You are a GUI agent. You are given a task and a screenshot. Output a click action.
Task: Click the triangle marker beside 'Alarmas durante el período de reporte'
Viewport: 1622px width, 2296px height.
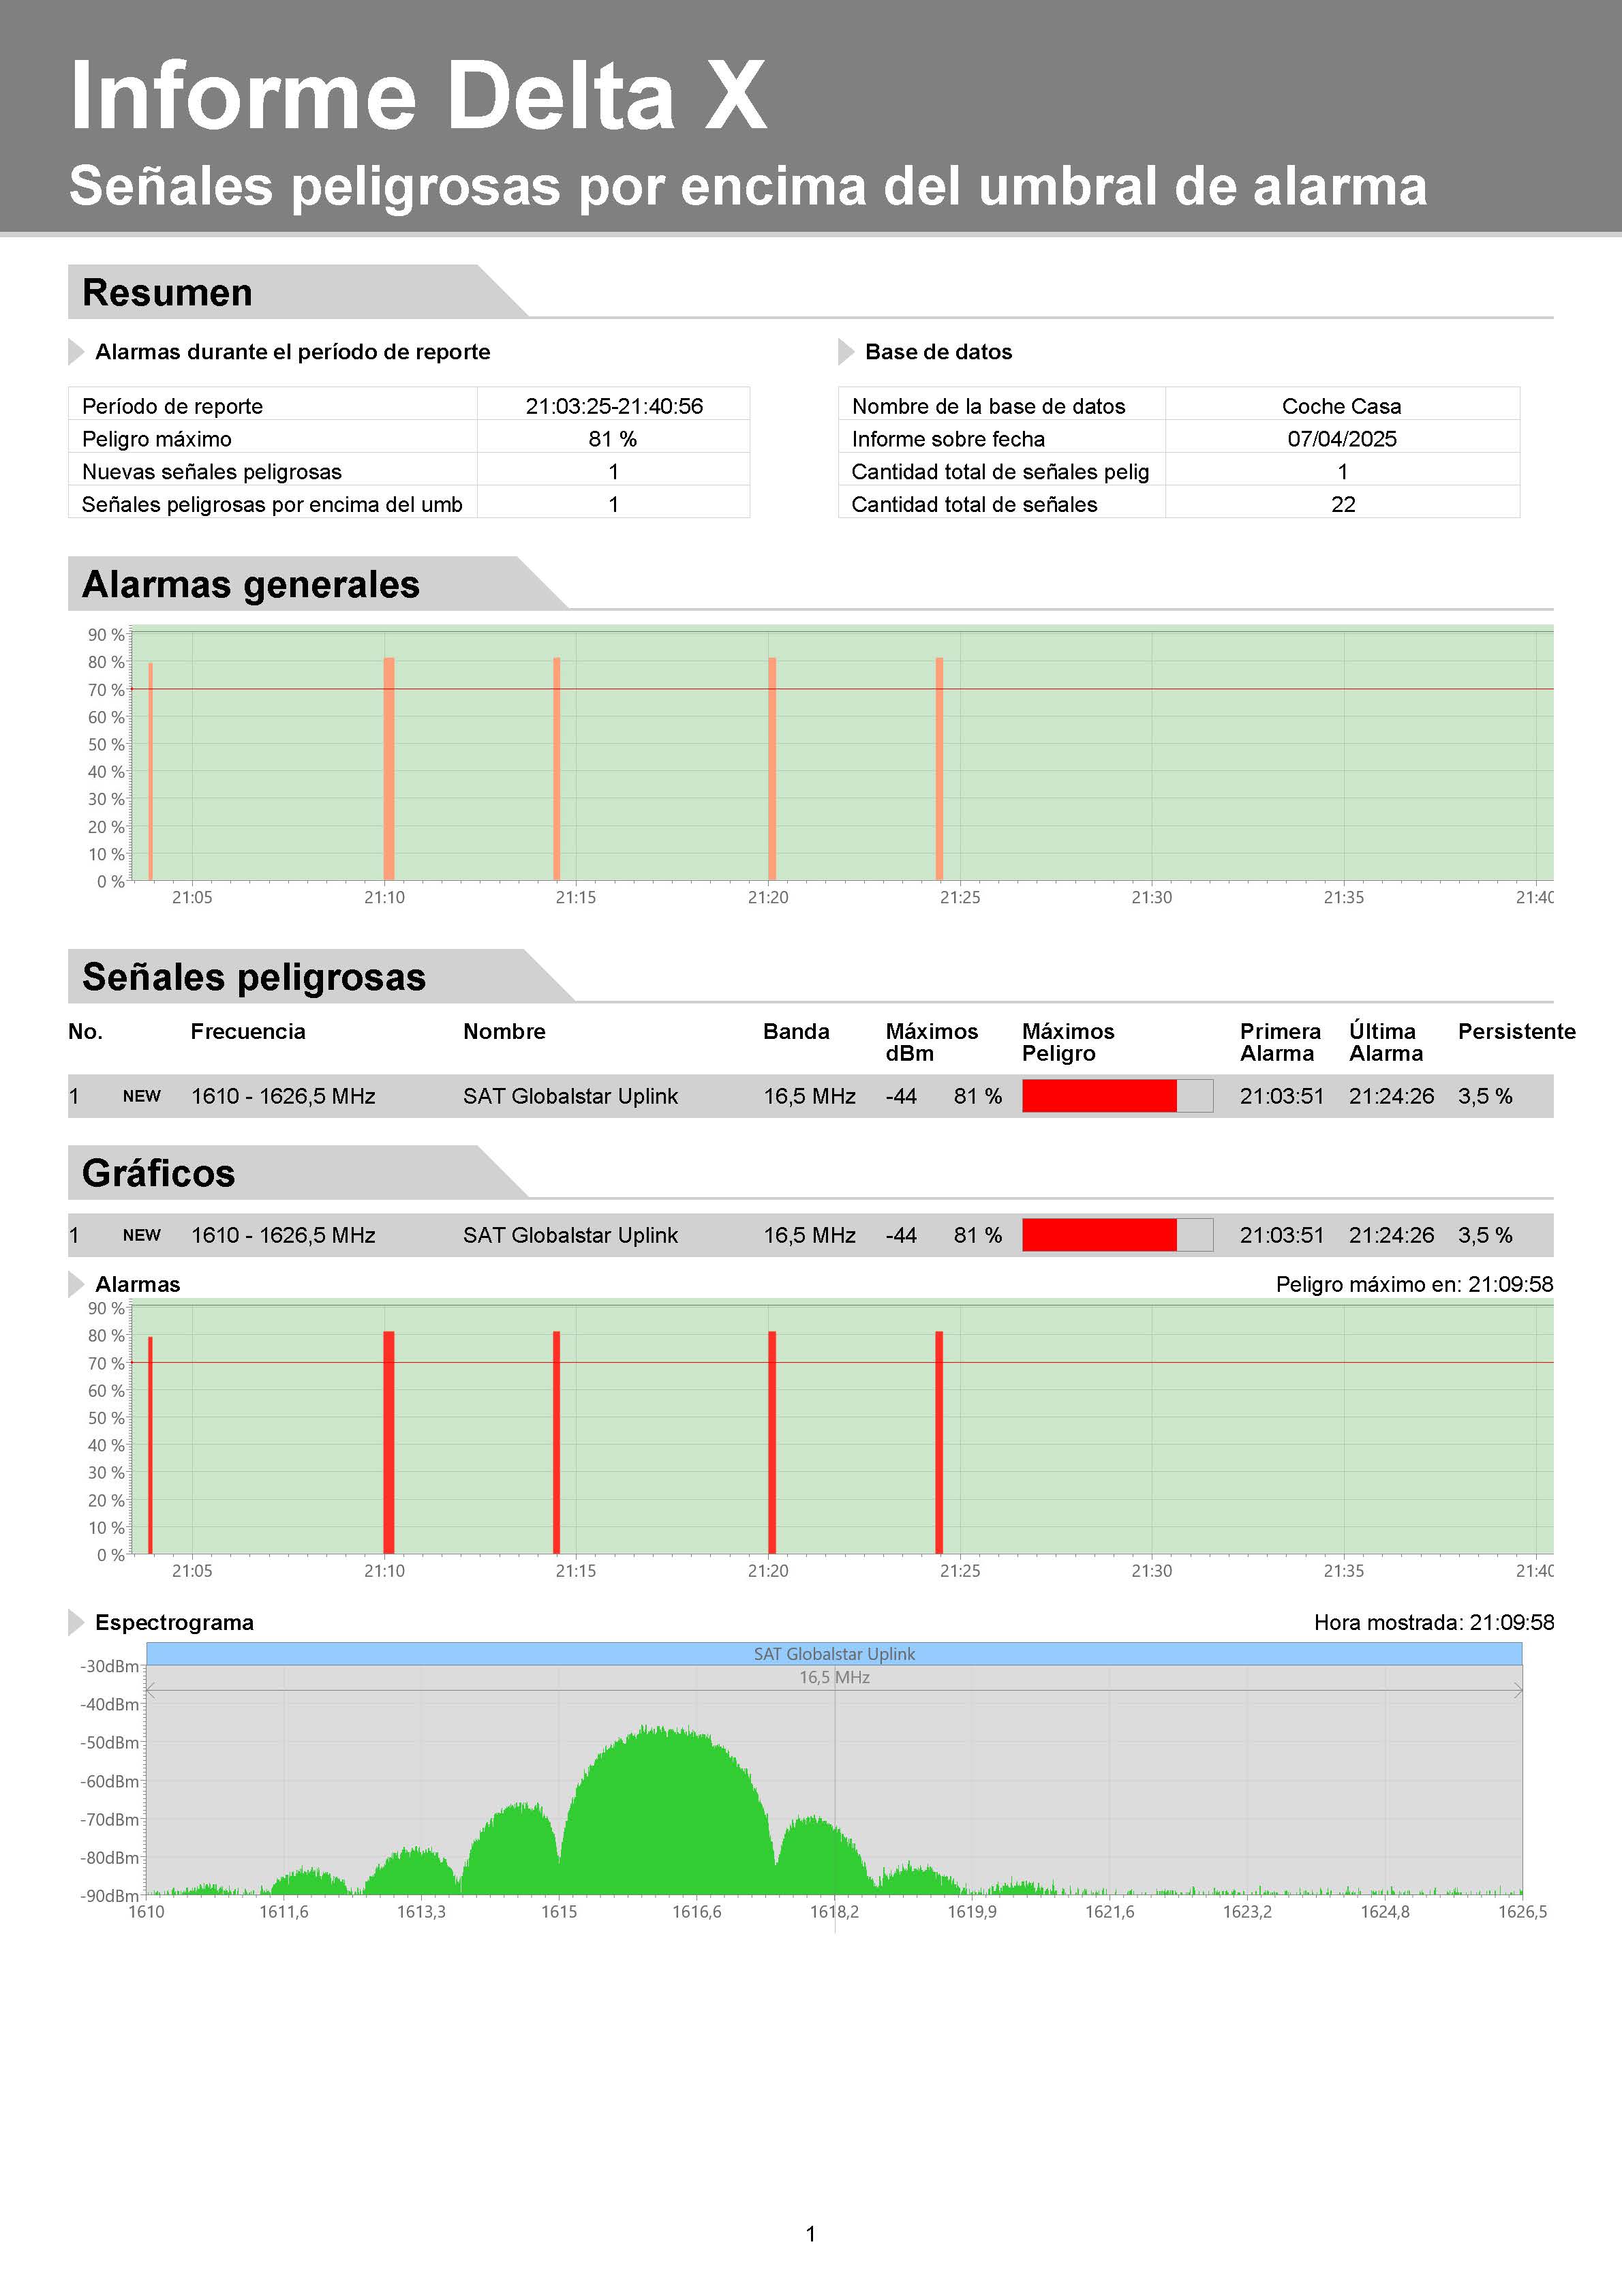coord(76,352)
